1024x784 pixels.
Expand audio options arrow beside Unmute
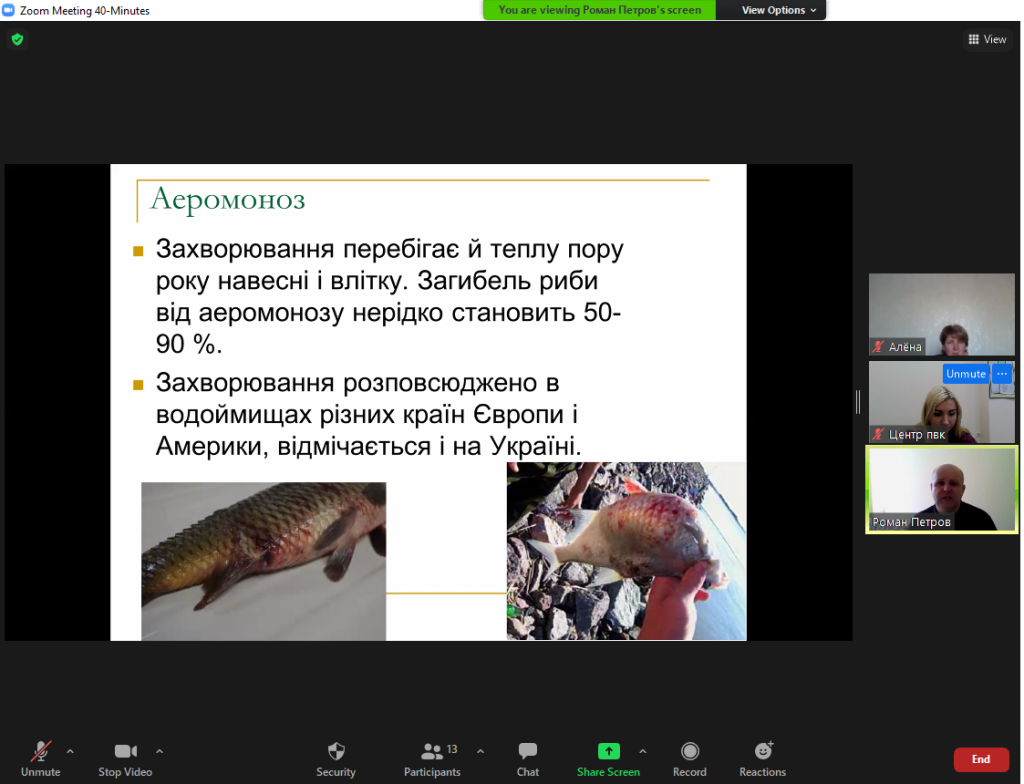[70, 751]
